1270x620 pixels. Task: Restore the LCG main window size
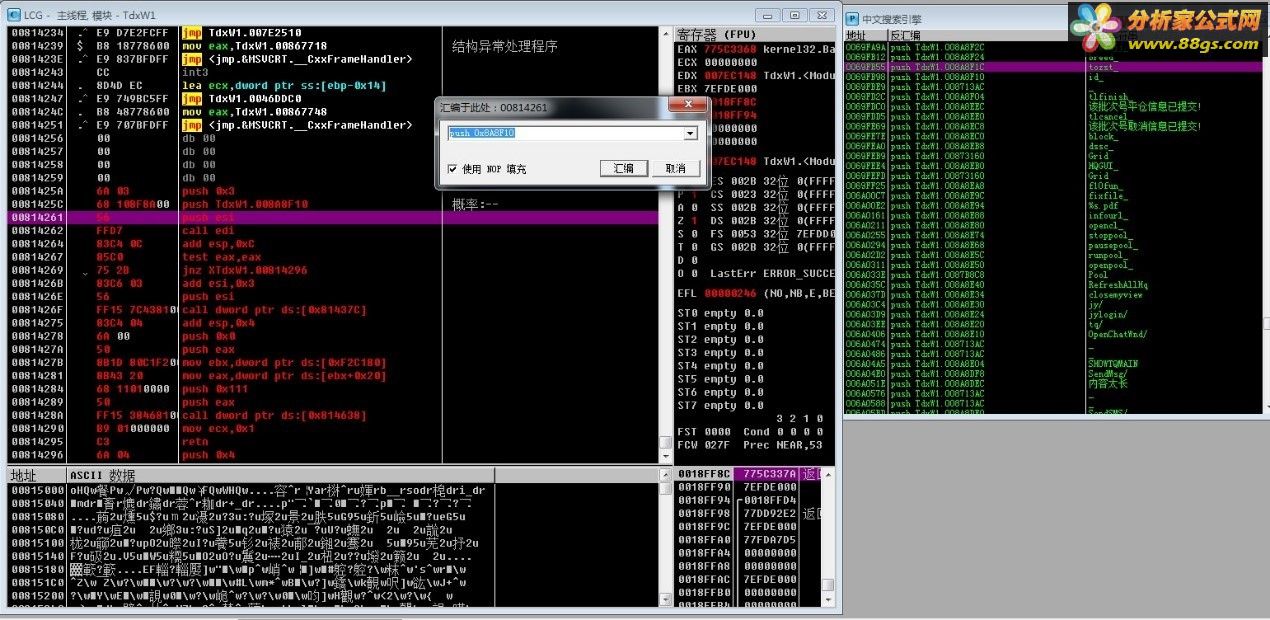point(795,15)
